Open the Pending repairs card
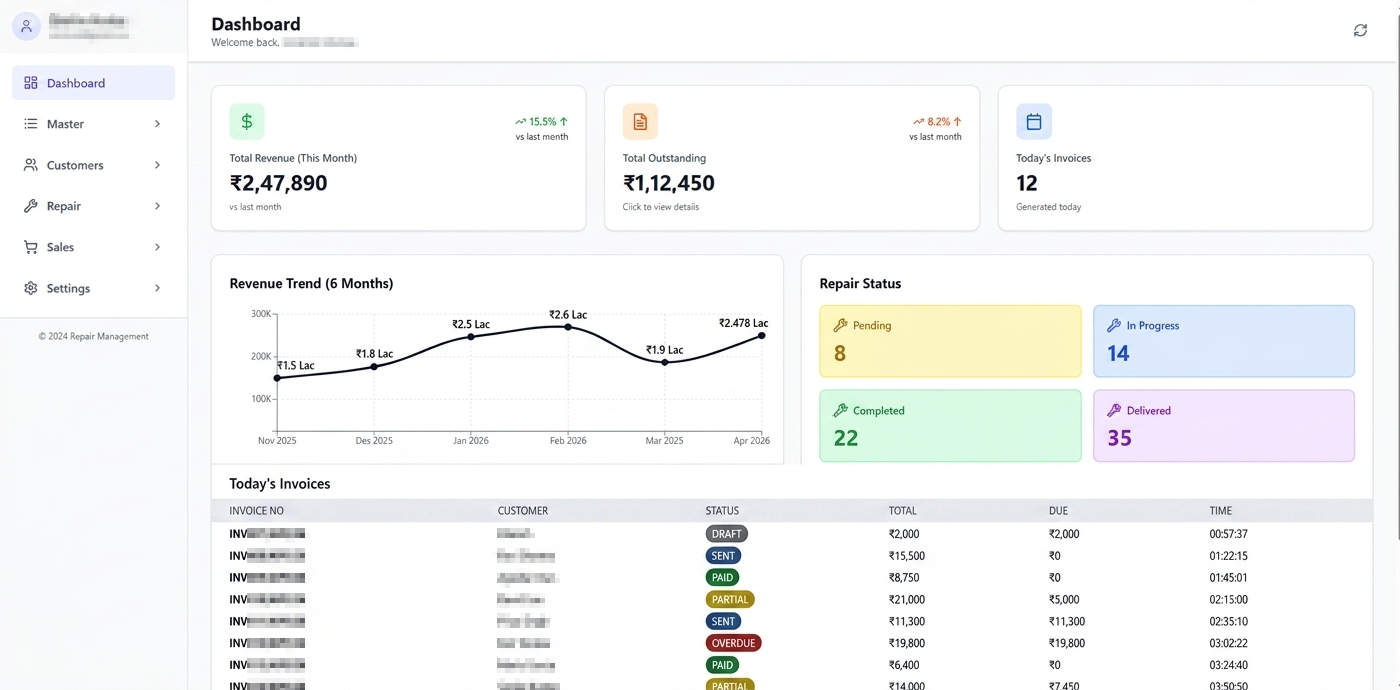1400x690 pixels. 950,341
